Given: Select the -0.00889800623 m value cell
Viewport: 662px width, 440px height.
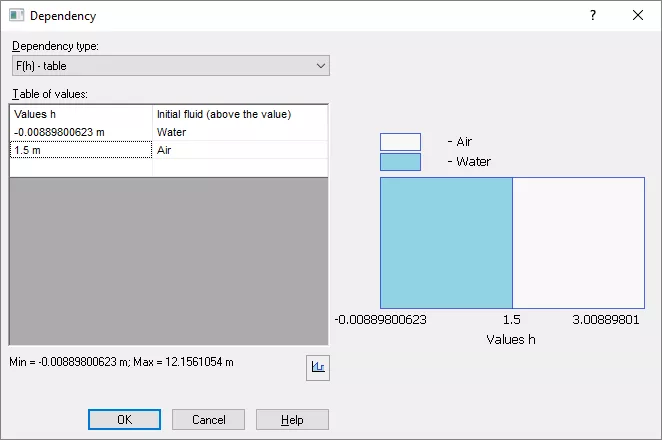Looking at the screenshot, I should [80, 131].
